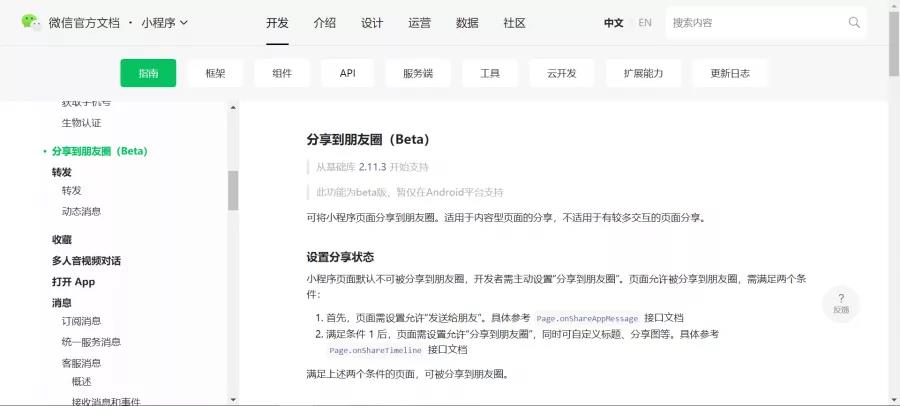Switch to the API section
The height and width of the screenshot is (406, 900).
pos(347,73)
